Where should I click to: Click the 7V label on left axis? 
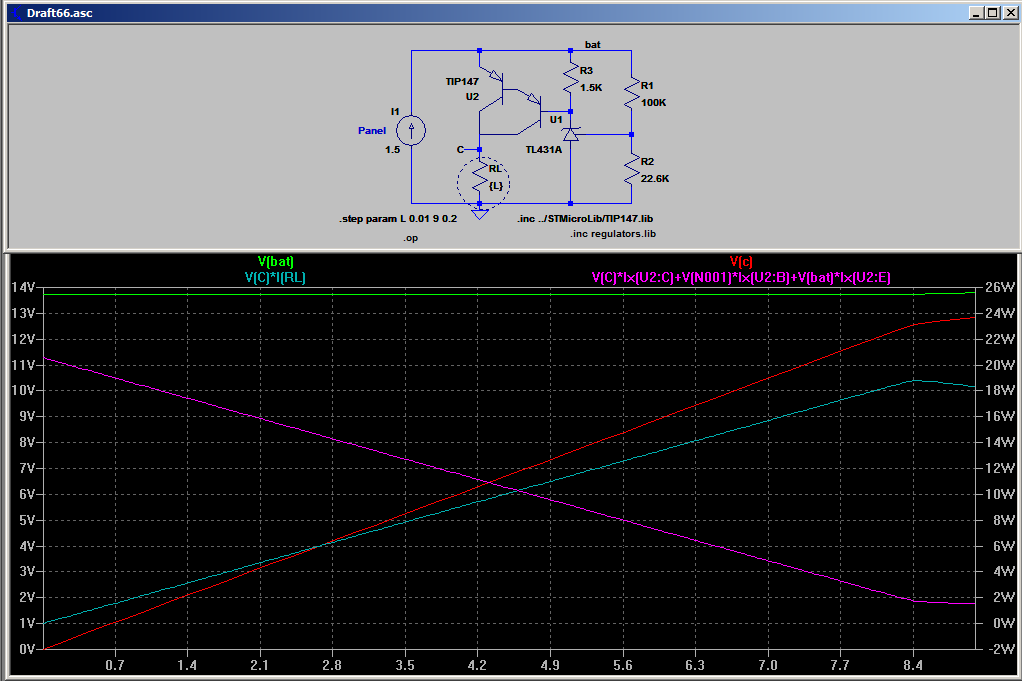(26, 469)
